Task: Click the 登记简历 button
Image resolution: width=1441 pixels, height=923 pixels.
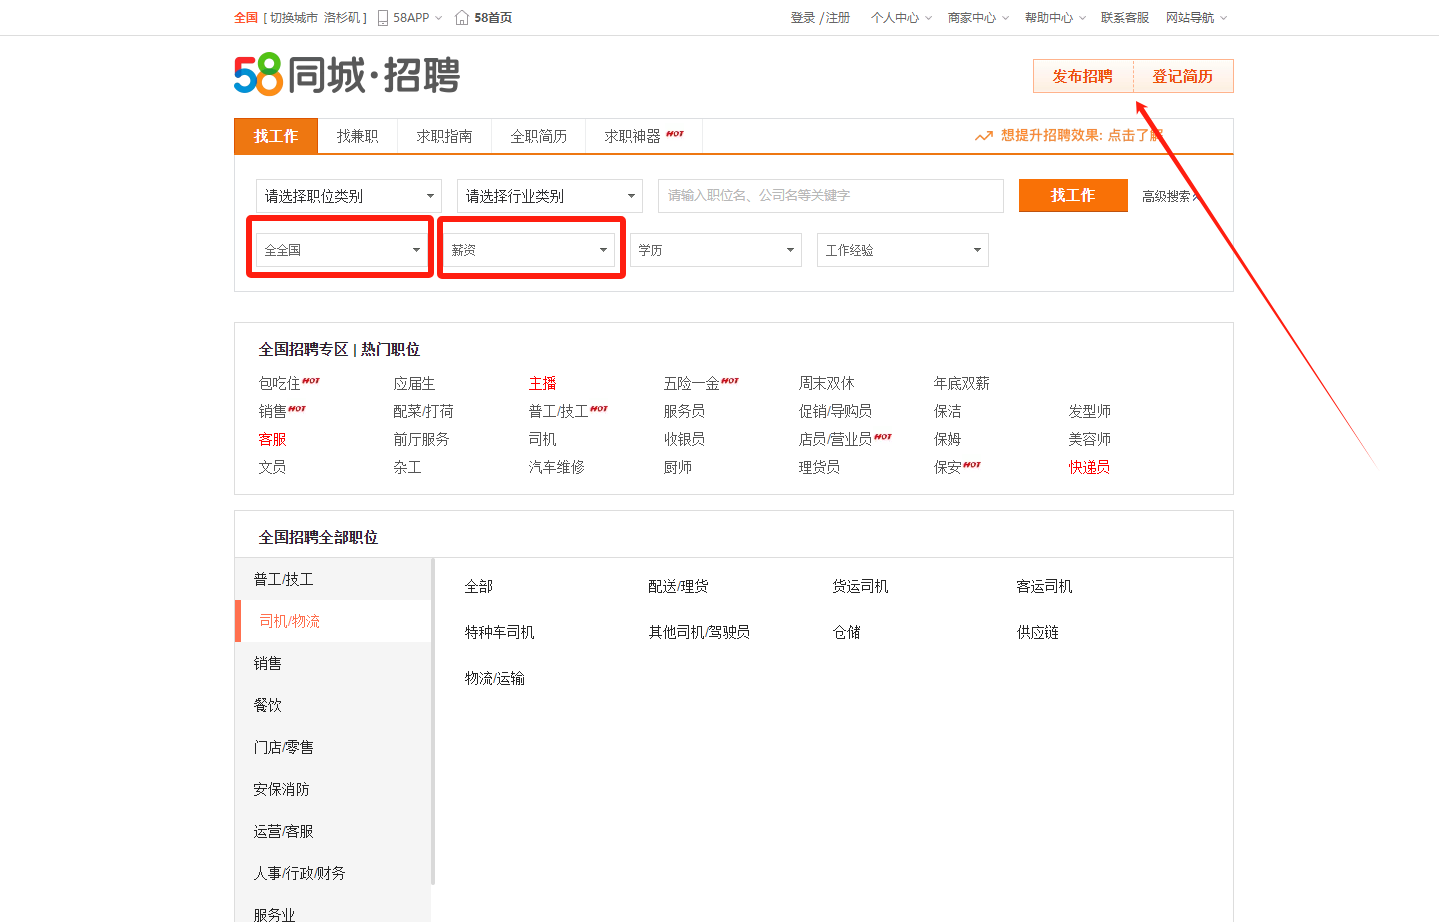Action: [x=1183, y=76]
